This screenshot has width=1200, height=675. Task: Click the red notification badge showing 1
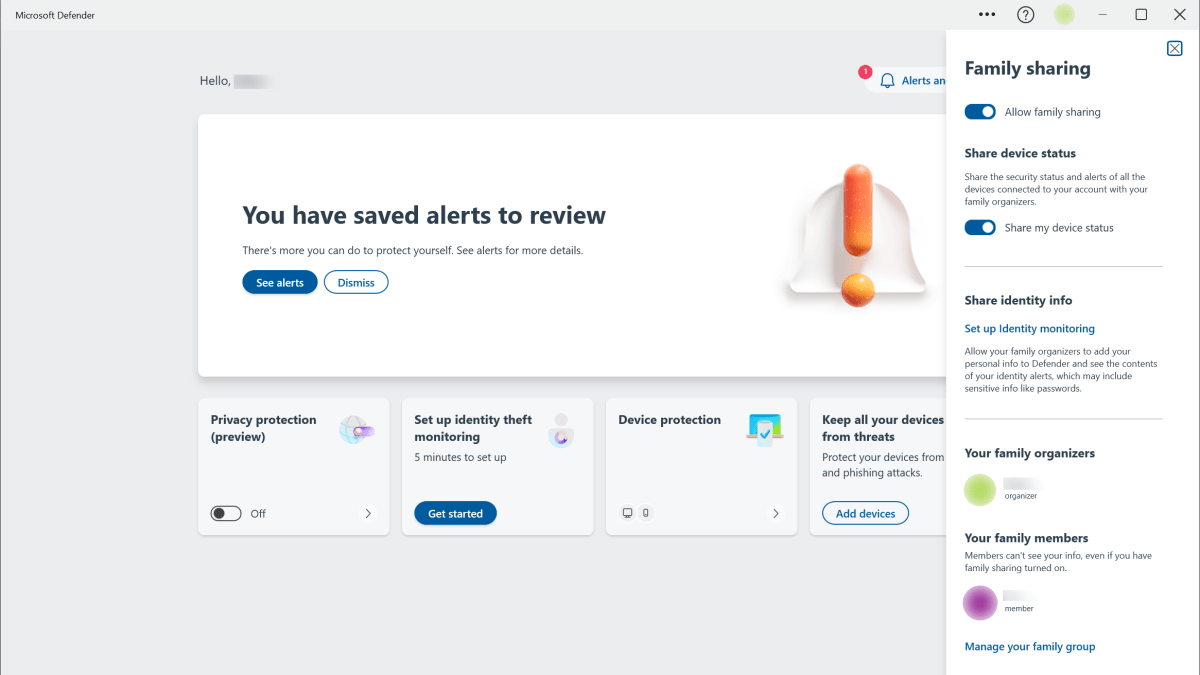coord(865,72)
